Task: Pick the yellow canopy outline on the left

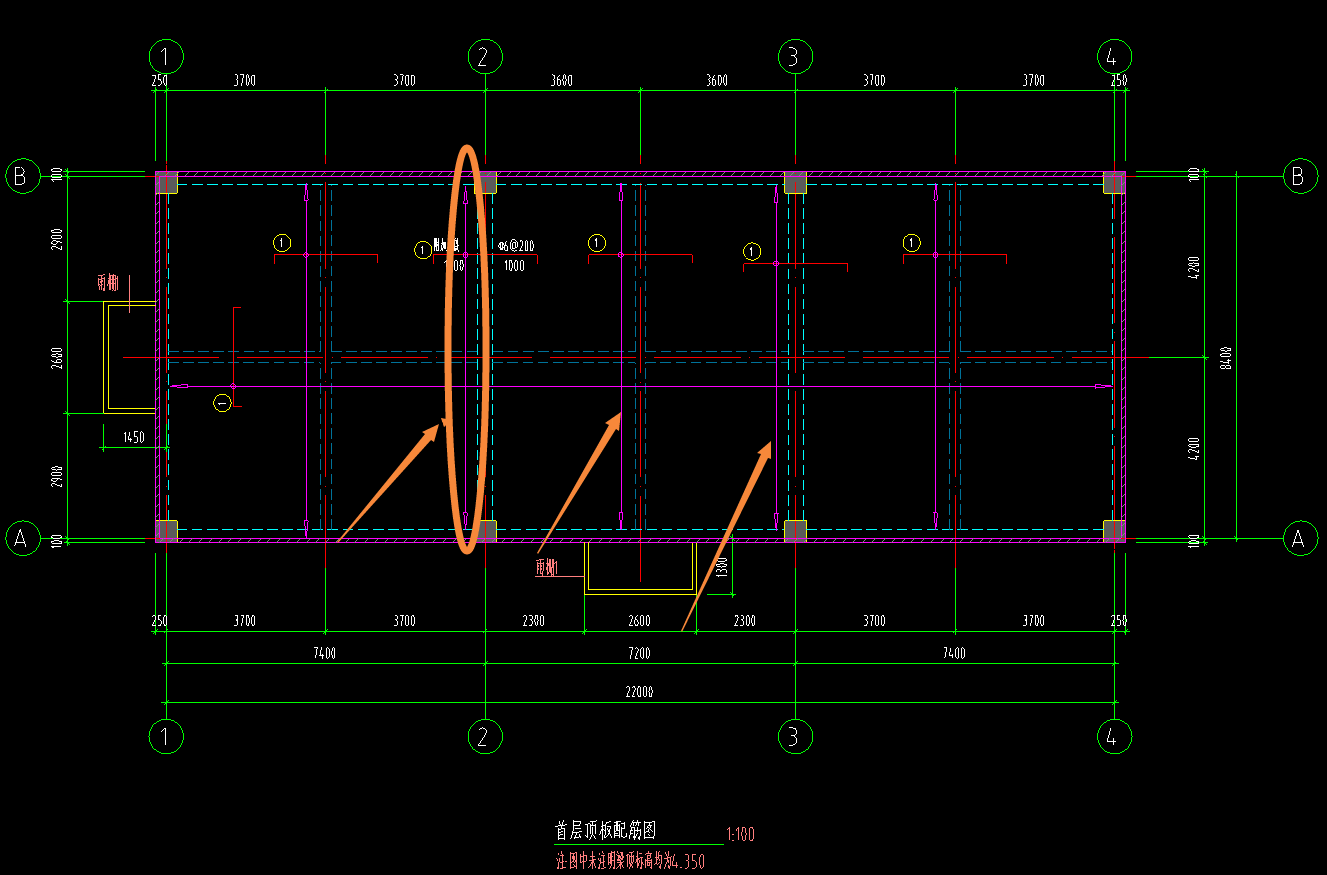Action: pos(132,358)
